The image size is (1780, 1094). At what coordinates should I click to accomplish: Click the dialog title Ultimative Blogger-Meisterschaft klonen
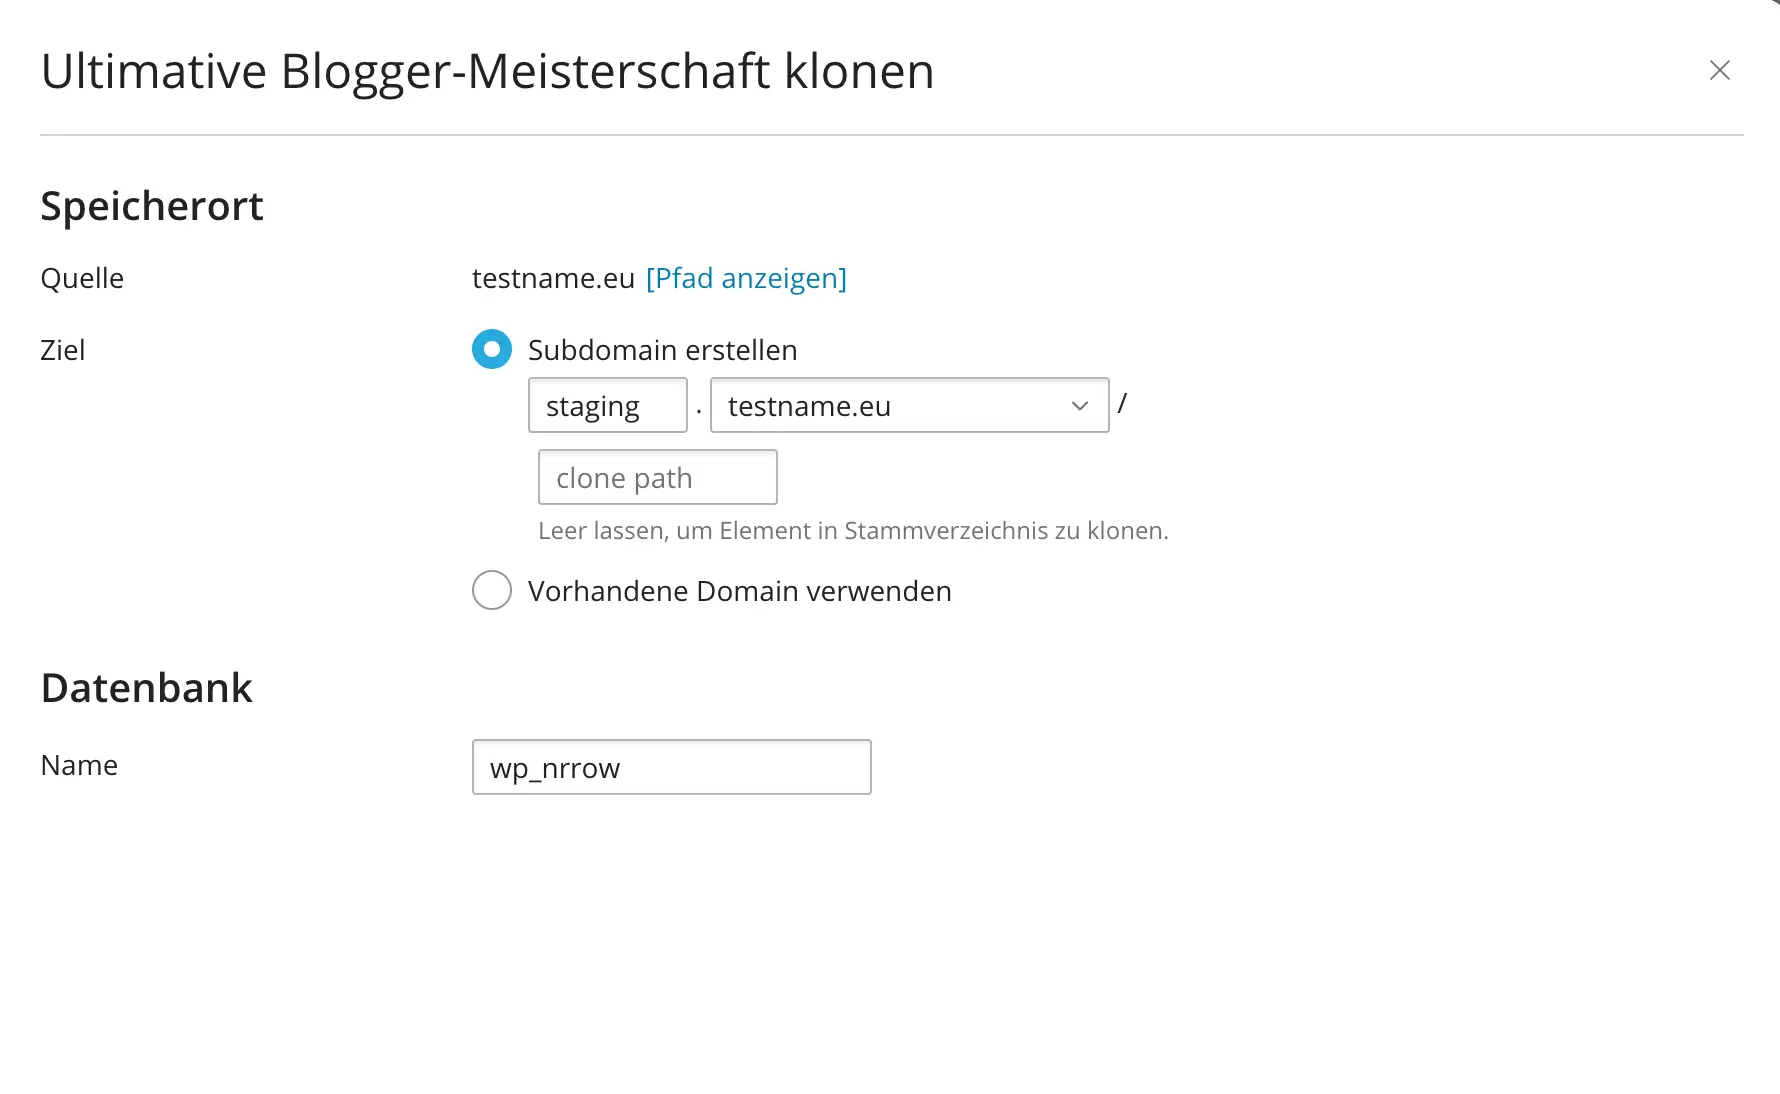(487, 70)
